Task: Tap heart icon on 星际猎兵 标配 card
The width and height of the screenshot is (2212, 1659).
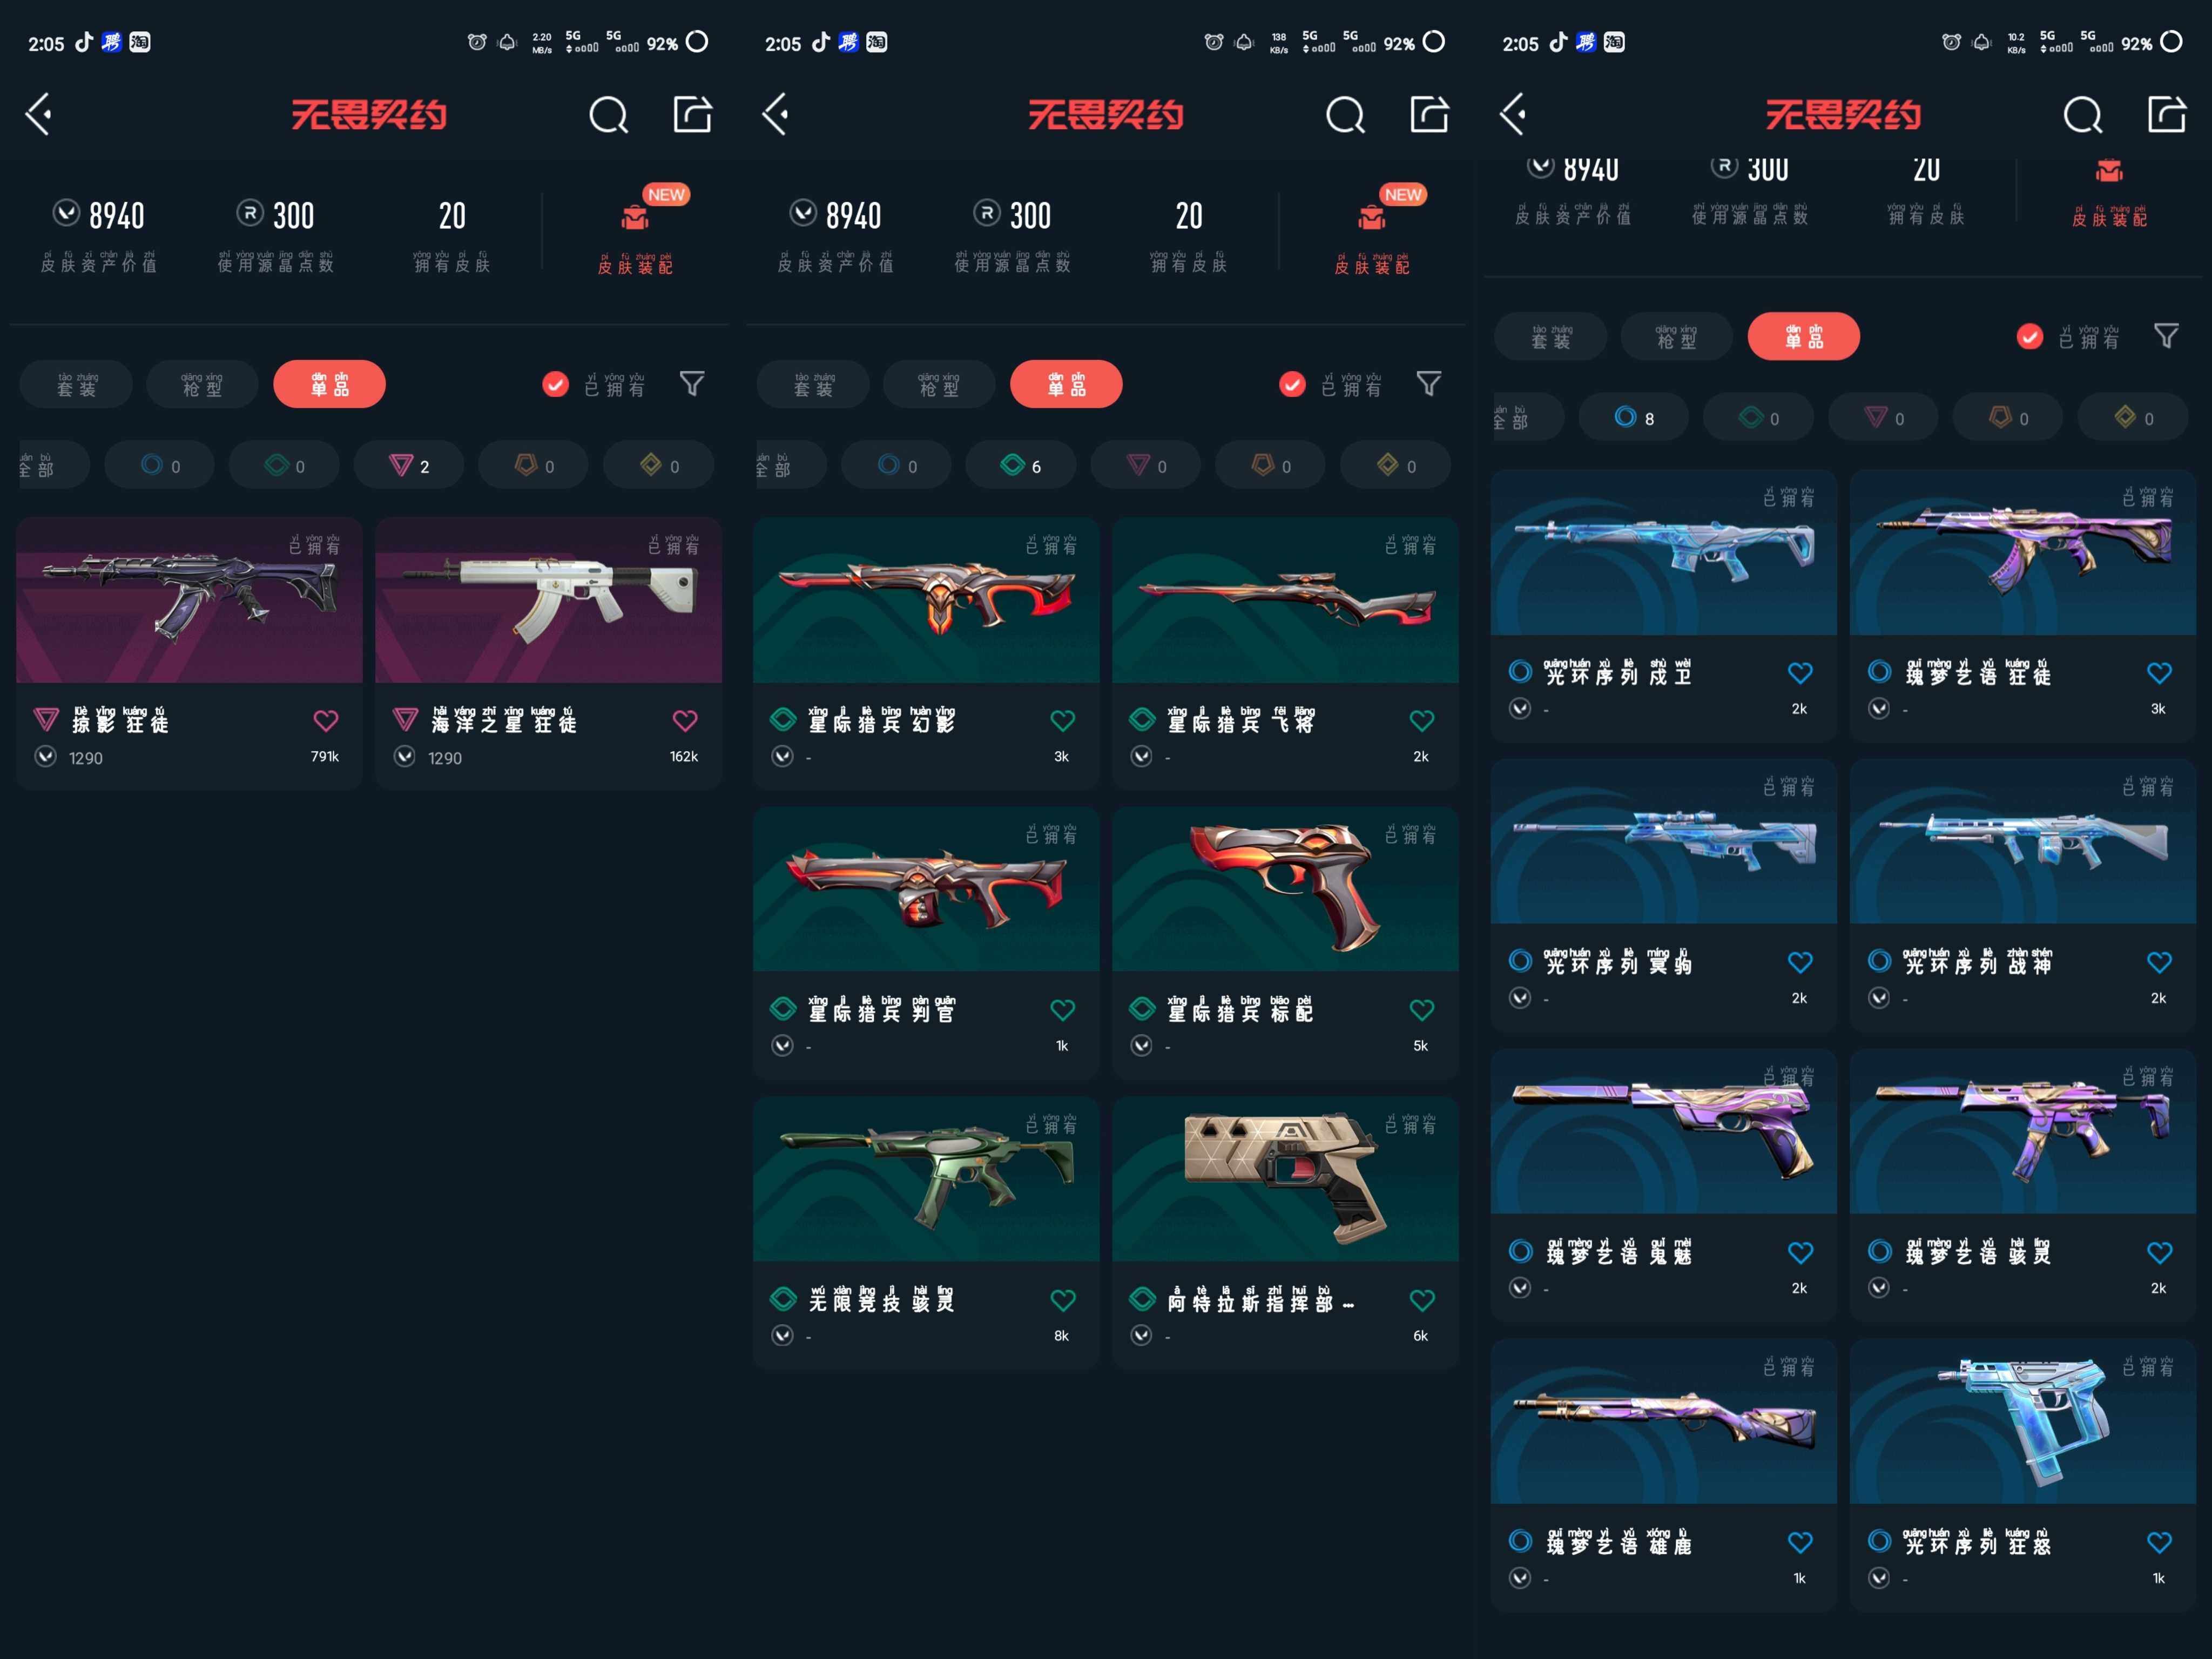Action: coord(1422,1010)
